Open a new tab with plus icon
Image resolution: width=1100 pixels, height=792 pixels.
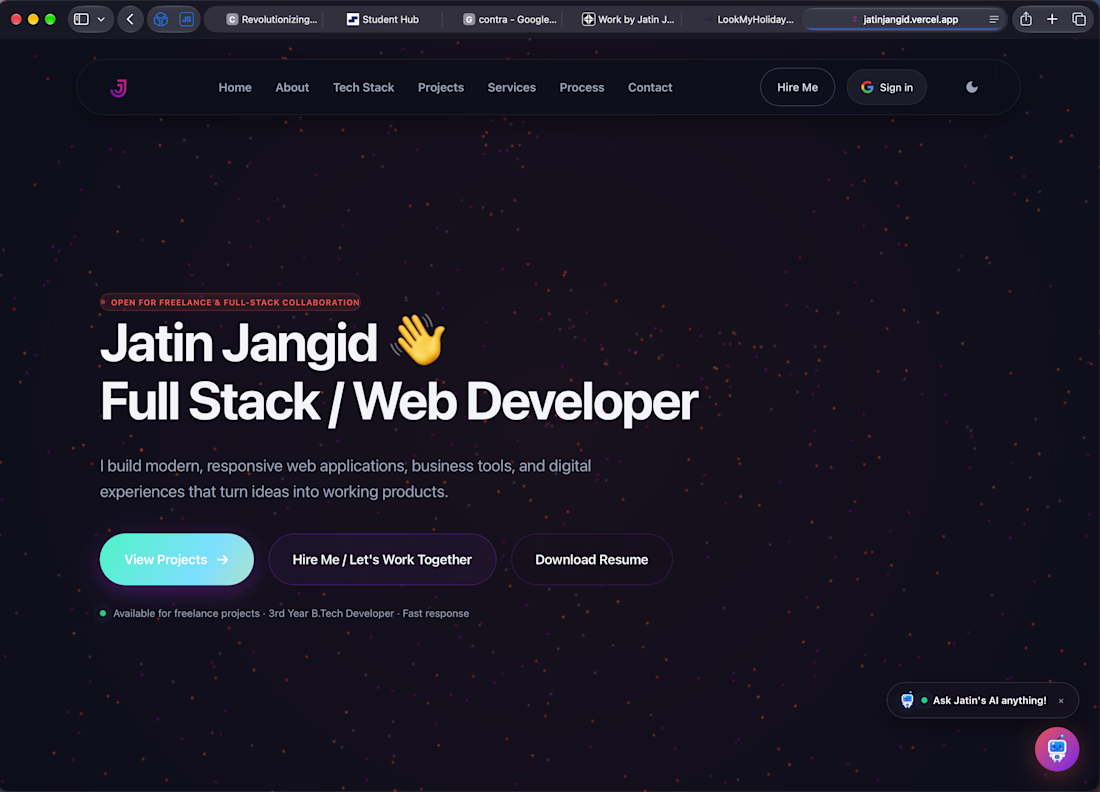click(1052, 19)
